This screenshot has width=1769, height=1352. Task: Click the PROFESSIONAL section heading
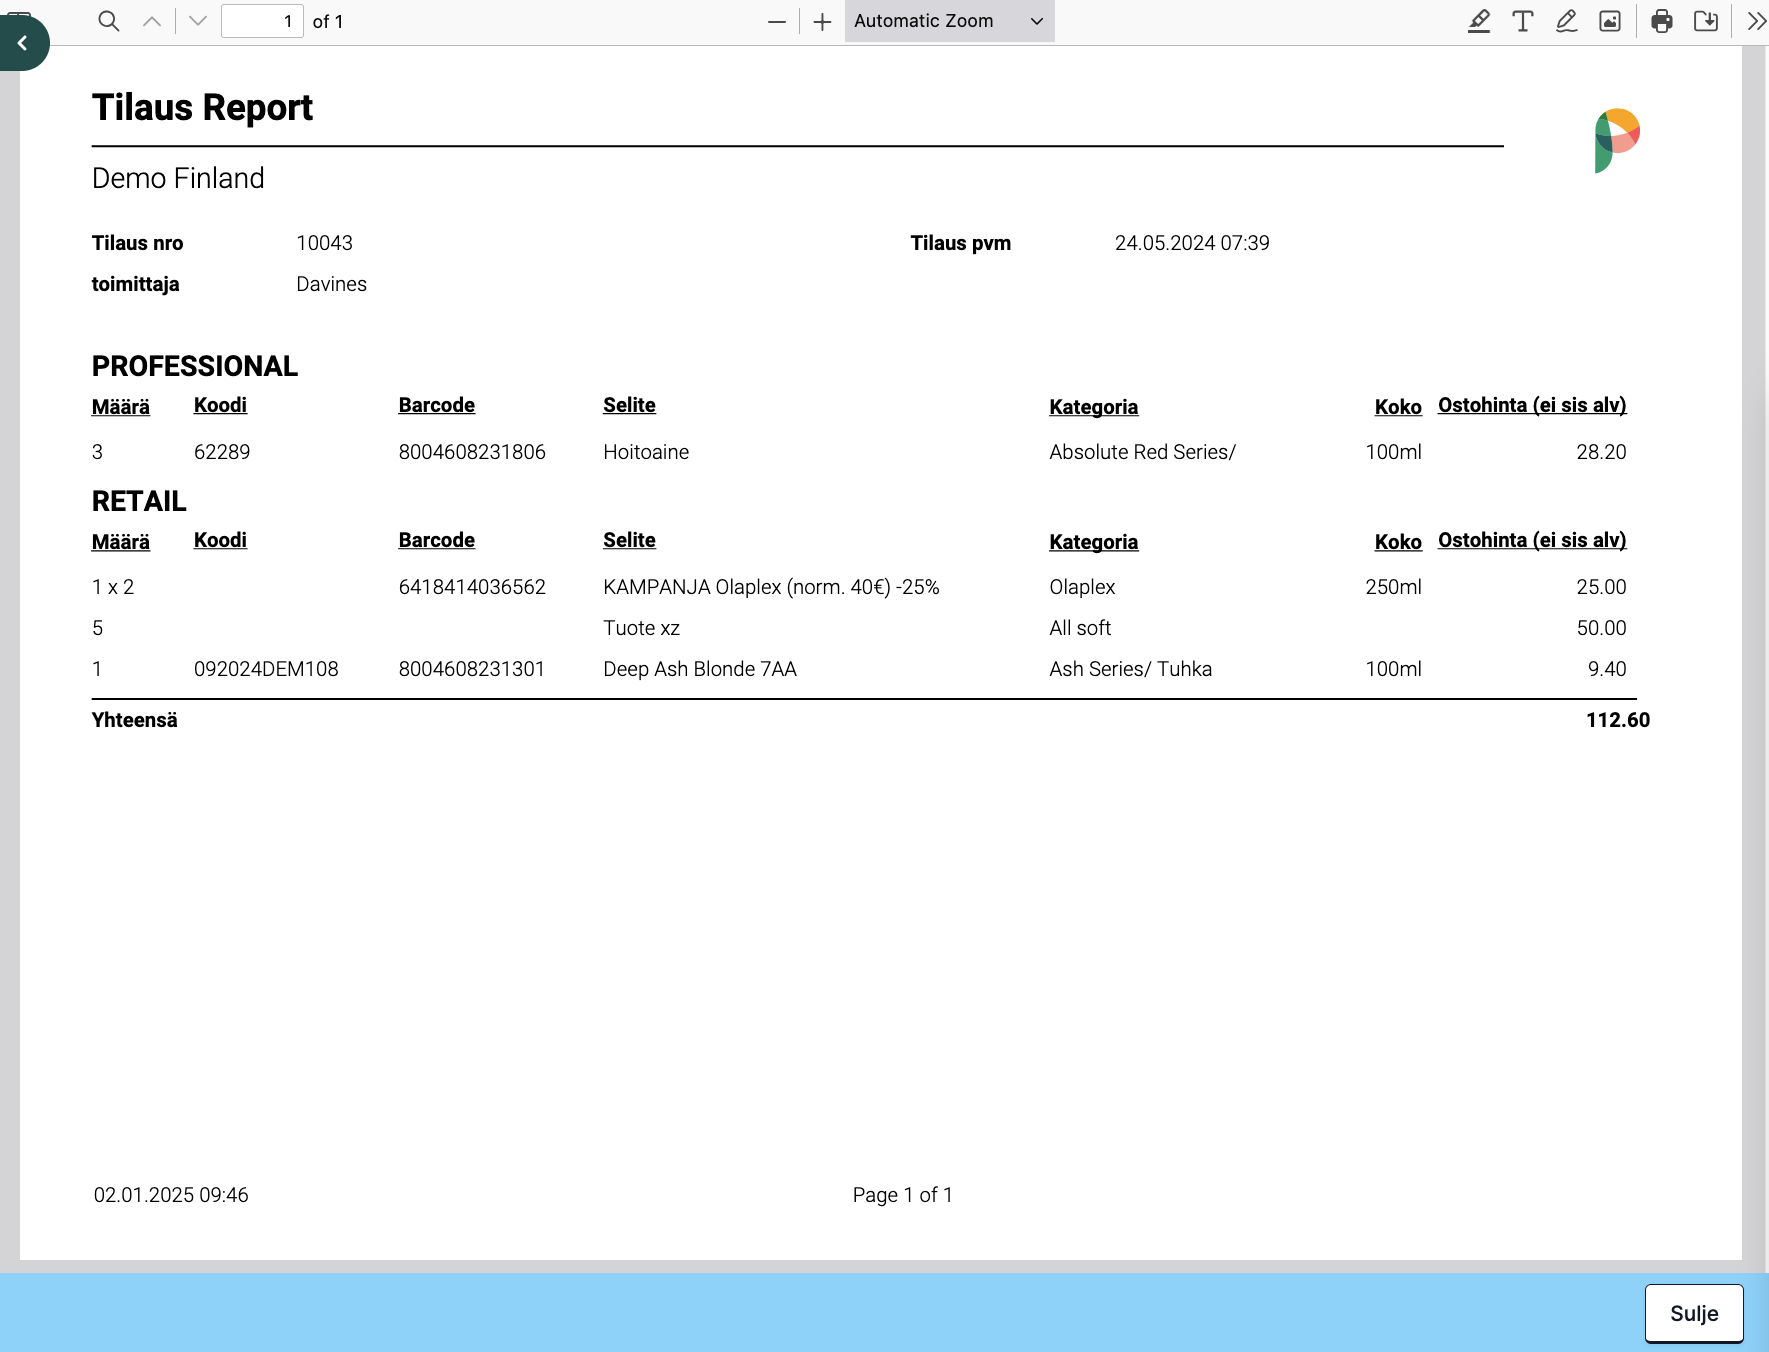(195, 366)
